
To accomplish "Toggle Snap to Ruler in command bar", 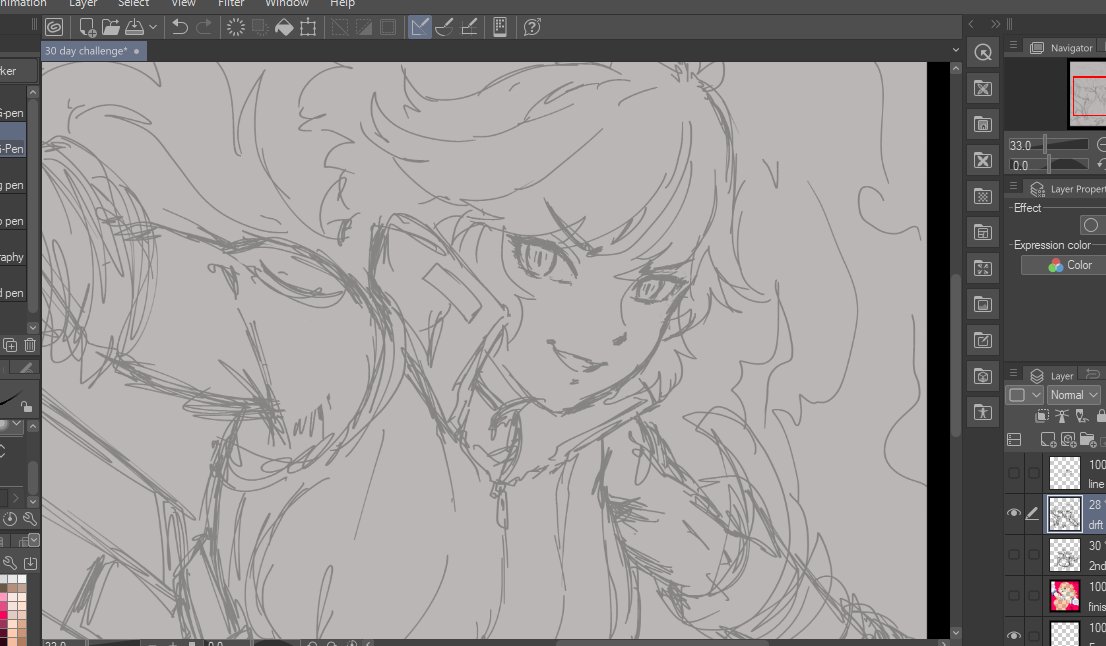I will (420, 28).
